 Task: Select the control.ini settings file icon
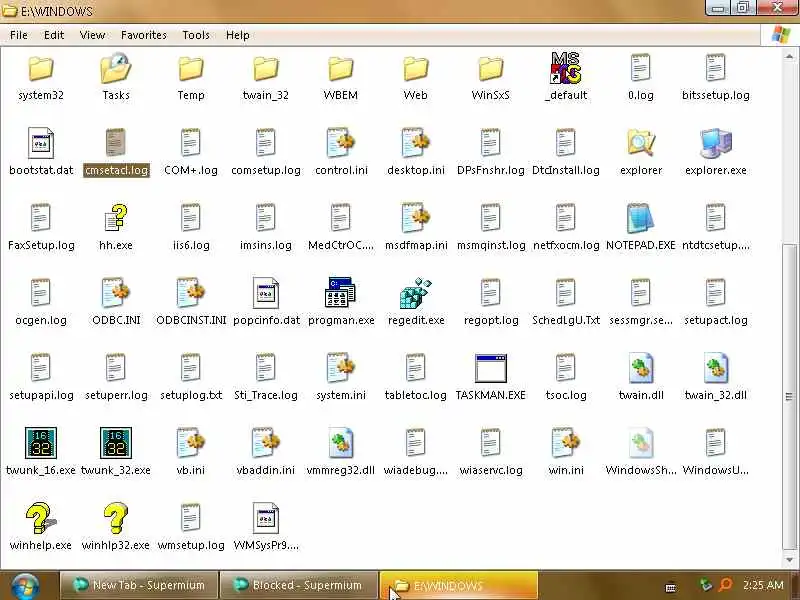tap(341, 143)
